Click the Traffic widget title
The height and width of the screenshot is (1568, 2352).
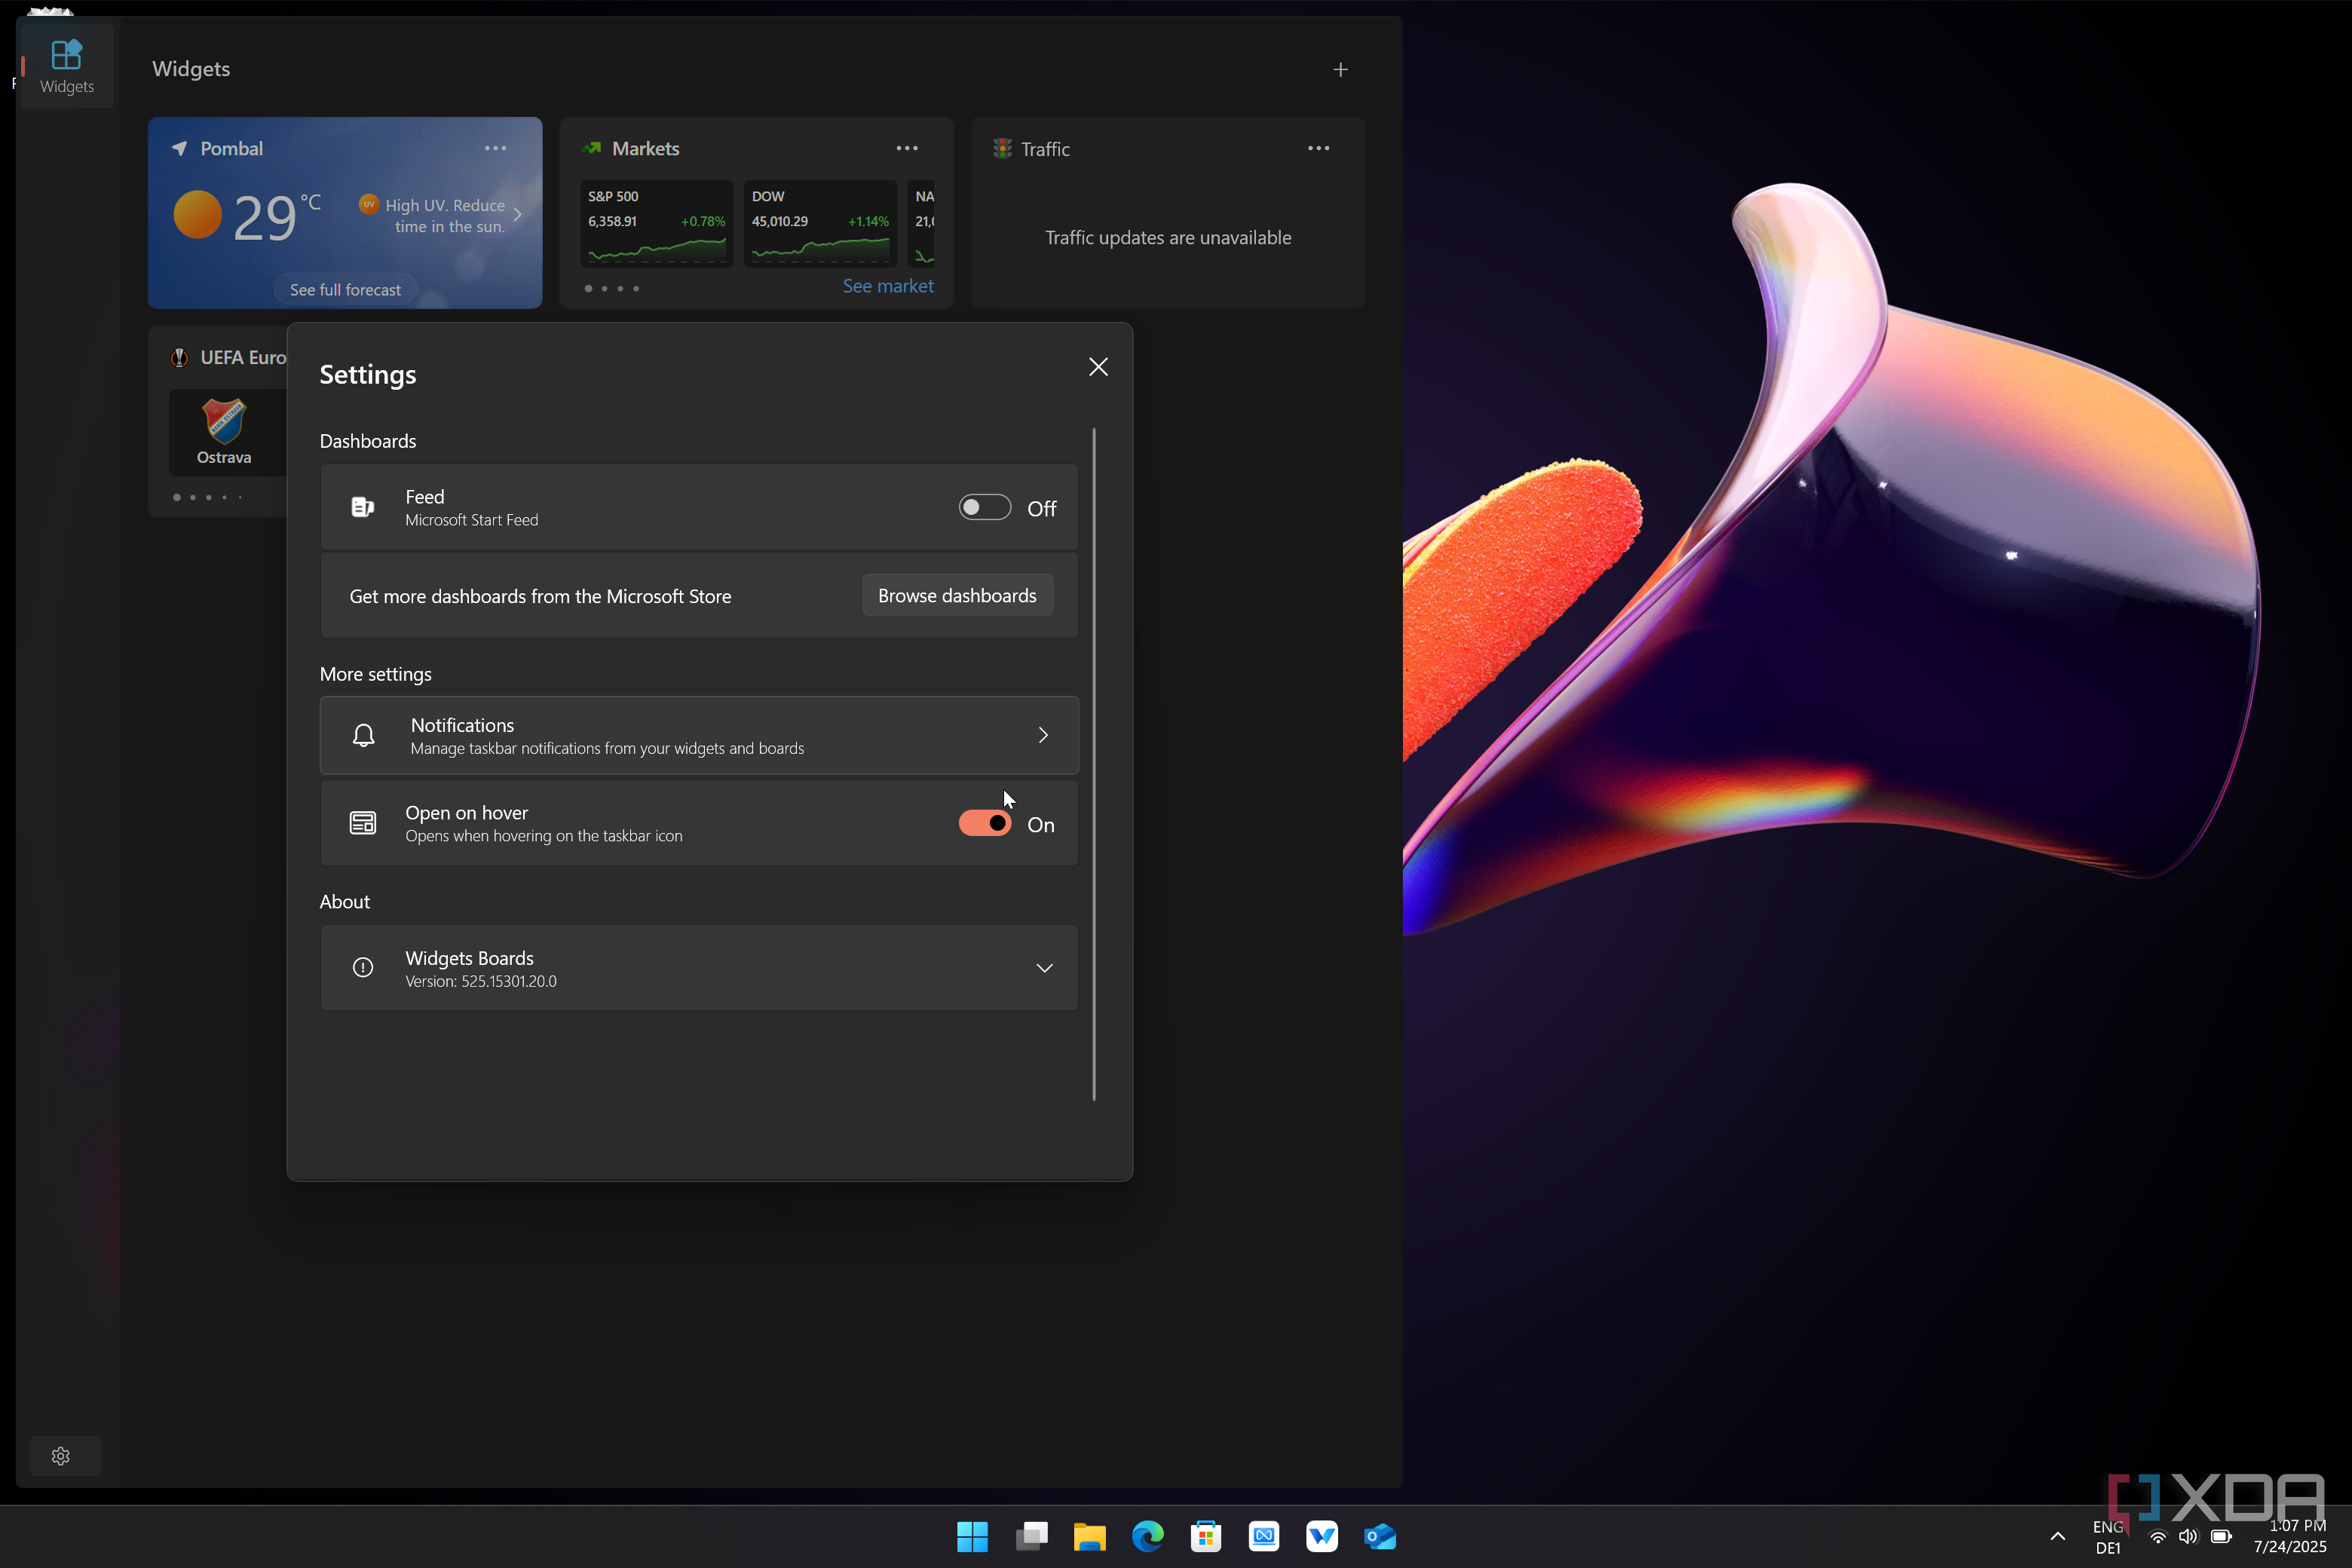1045,149
